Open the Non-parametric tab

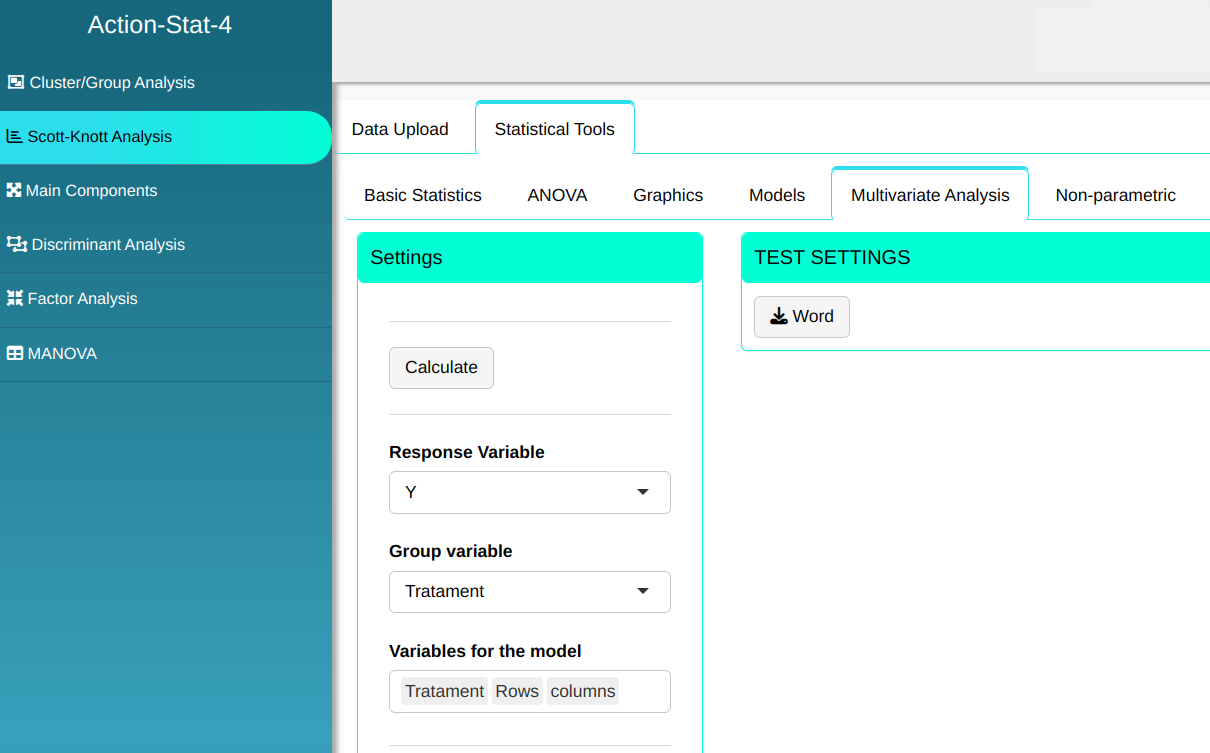tap(1115, 195)
